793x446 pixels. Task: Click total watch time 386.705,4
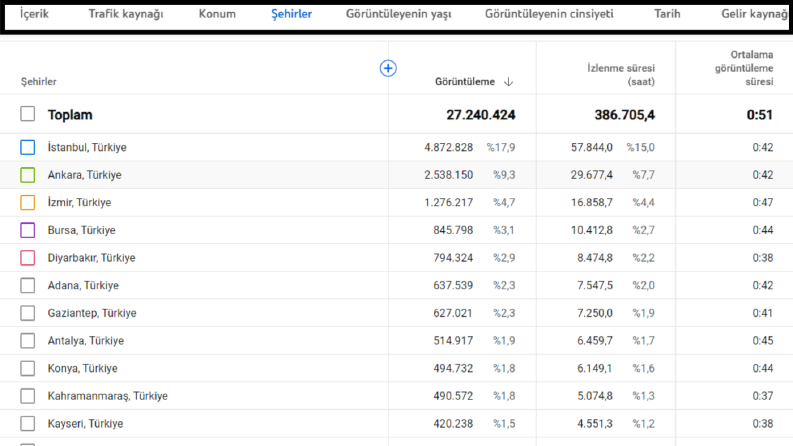625,115
